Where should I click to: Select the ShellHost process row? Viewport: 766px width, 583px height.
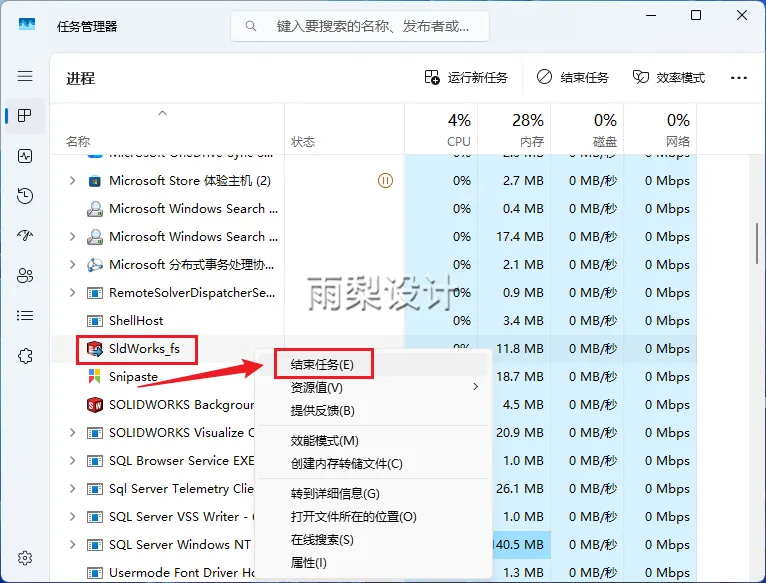pyautogui.click(x=374, y=321)
